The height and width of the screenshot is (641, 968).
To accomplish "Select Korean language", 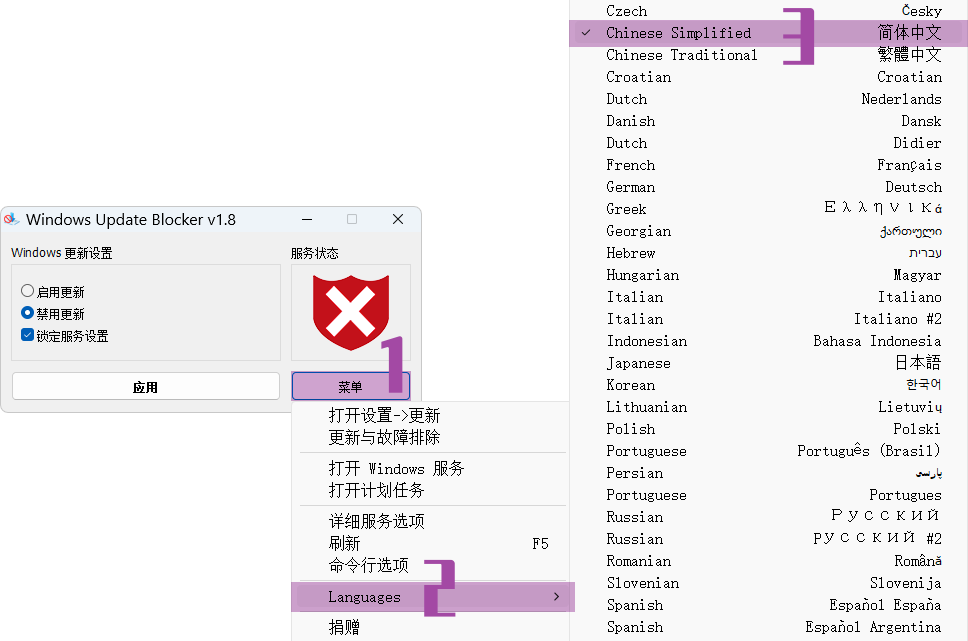I will click(x=769, y=385).
